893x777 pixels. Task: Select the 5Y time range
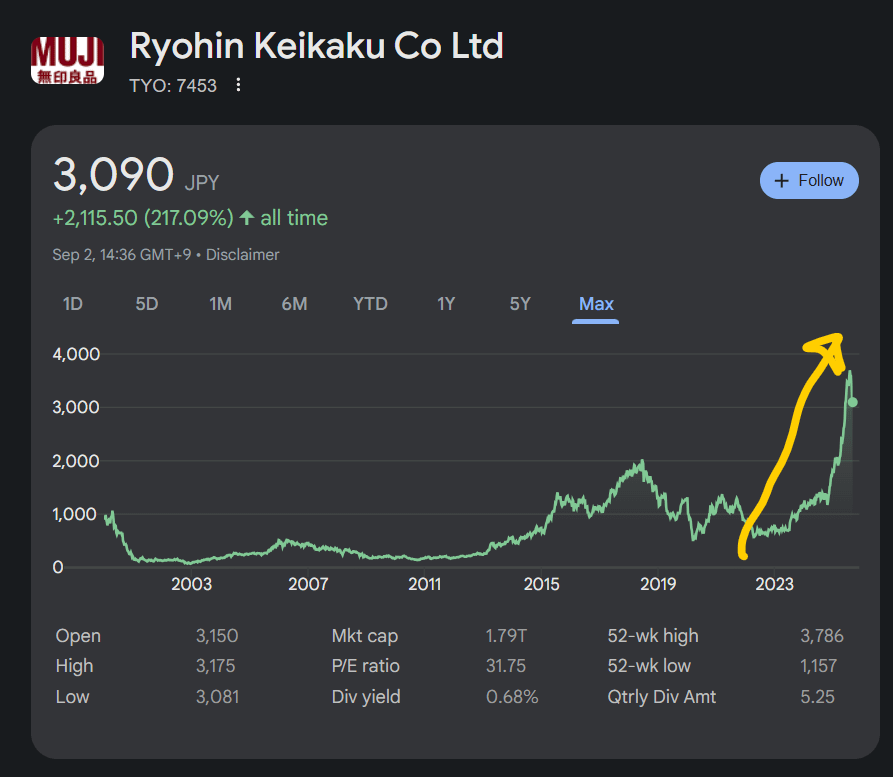coord(520,304)
